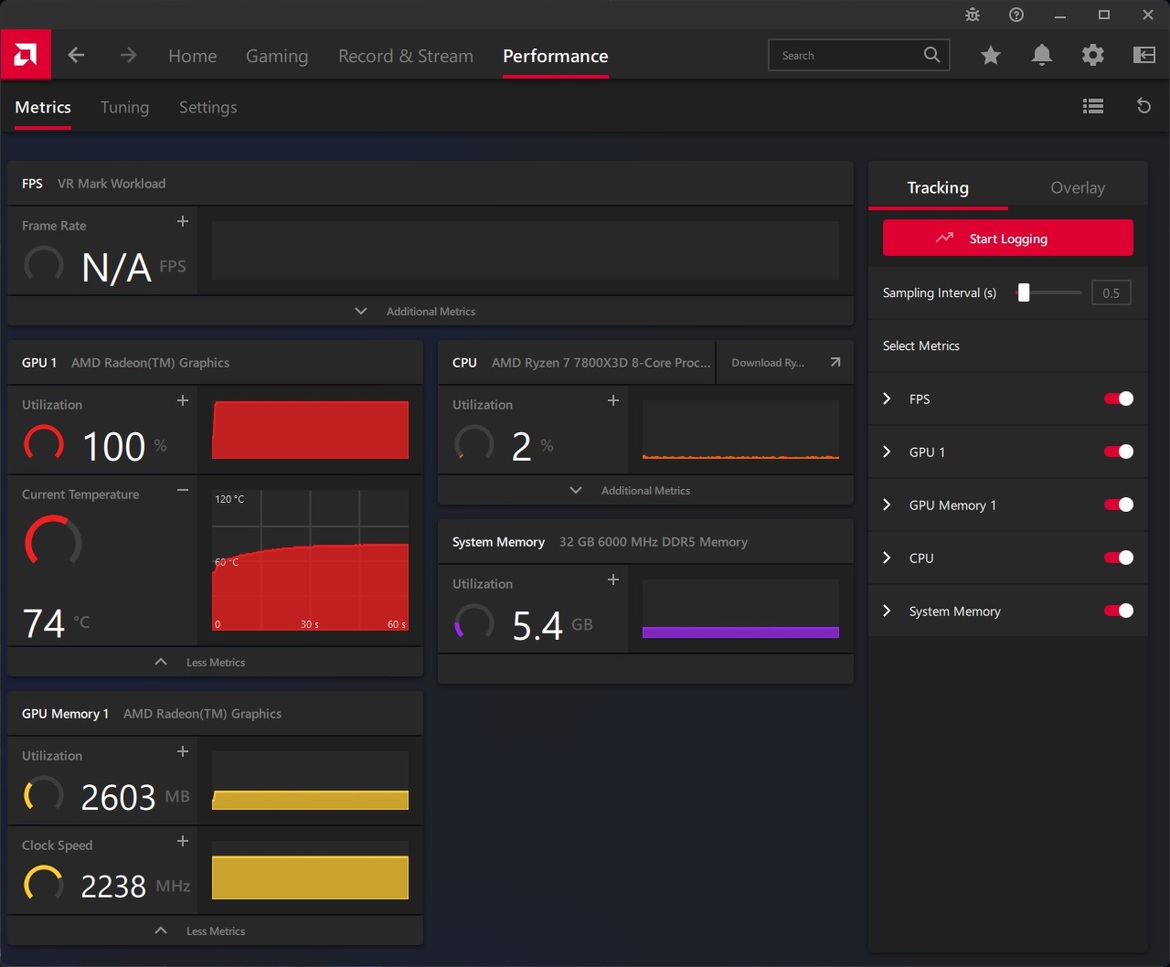Click the search magnifier icon
Screen dimensions: 1170x967
tap(931, 54)
